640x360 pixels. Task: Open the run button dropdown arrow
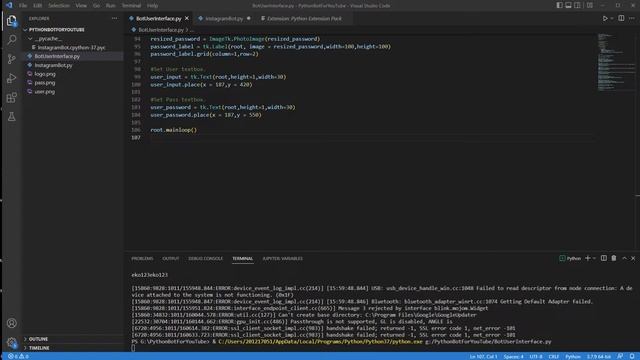612,18
